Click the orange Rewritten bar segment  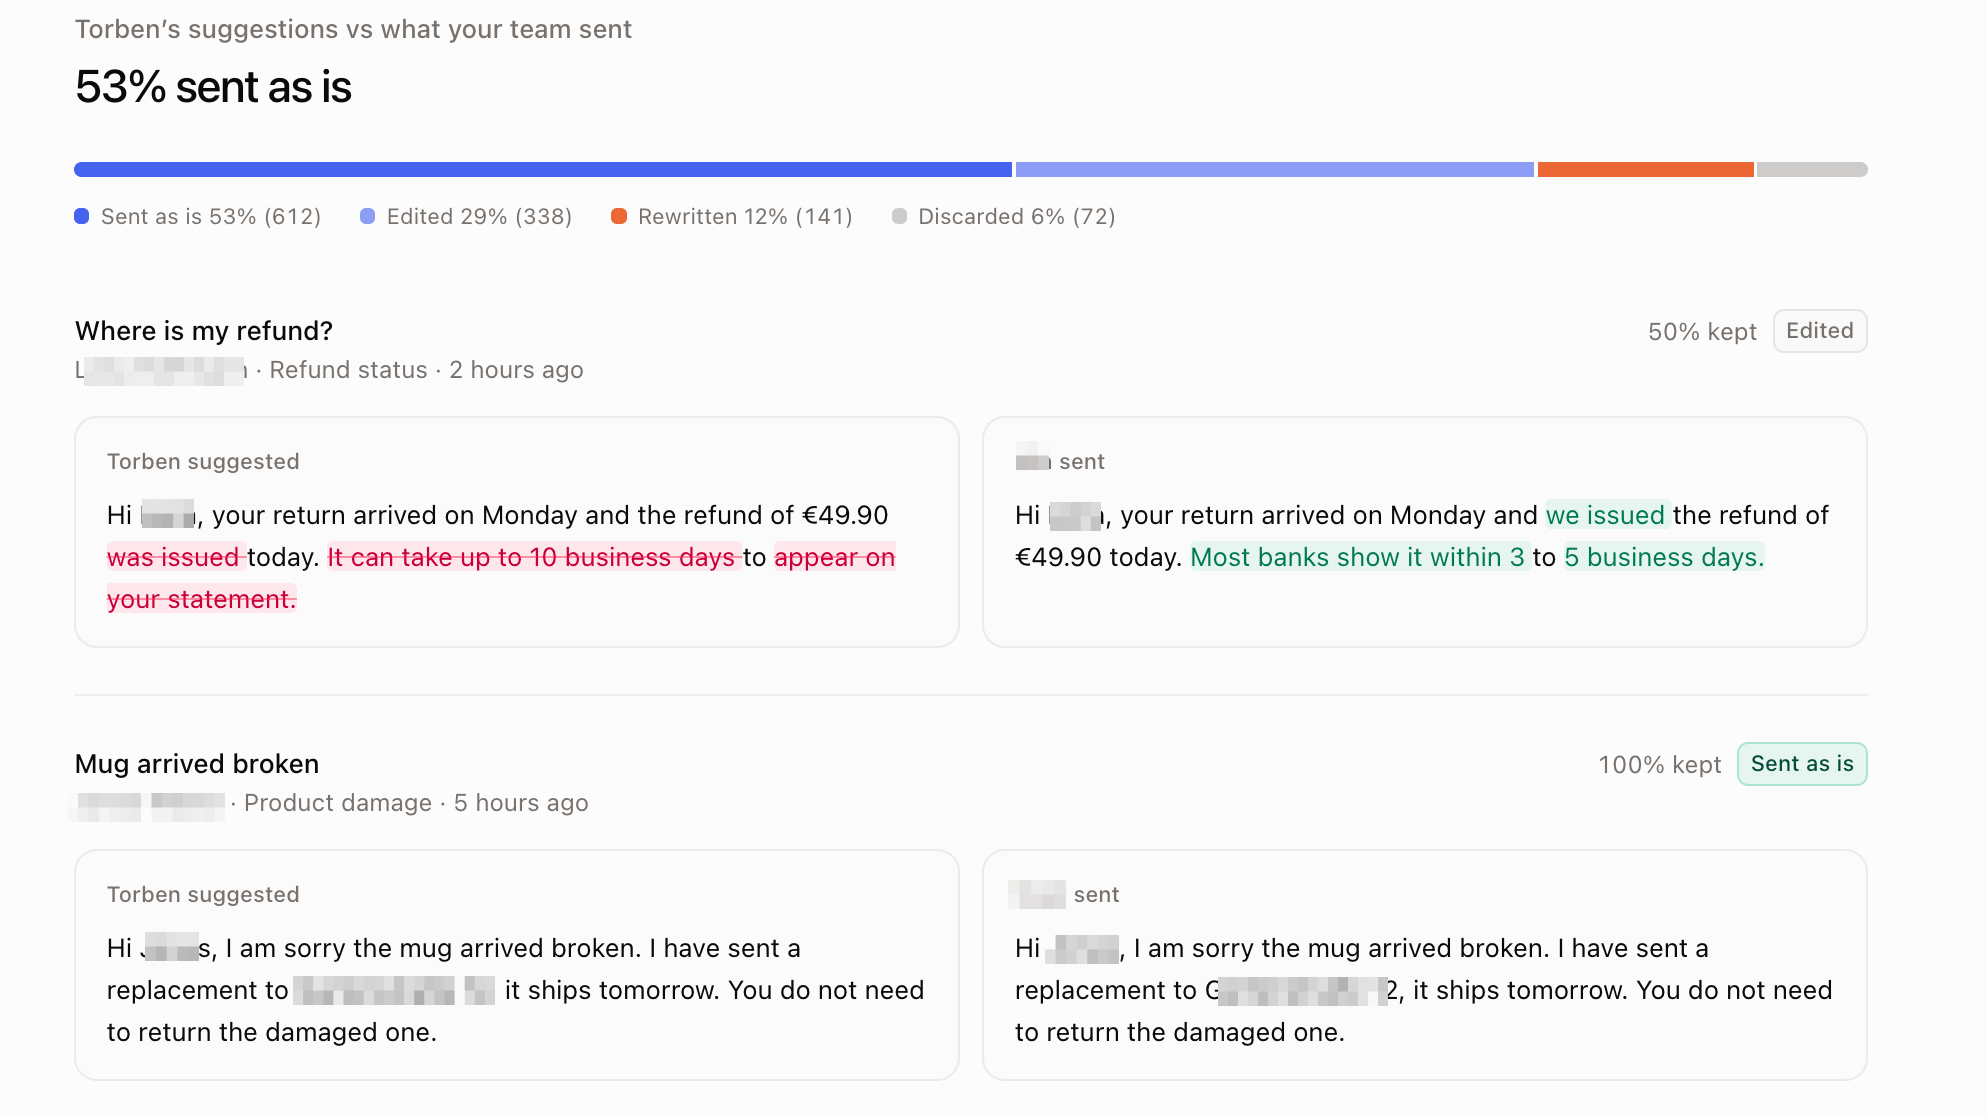[1646, 170]
